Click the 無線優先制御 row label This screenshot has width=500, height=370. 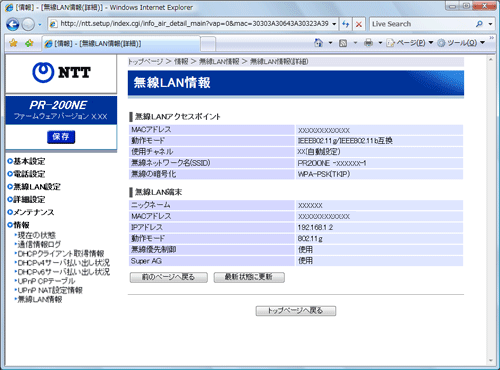153,250
